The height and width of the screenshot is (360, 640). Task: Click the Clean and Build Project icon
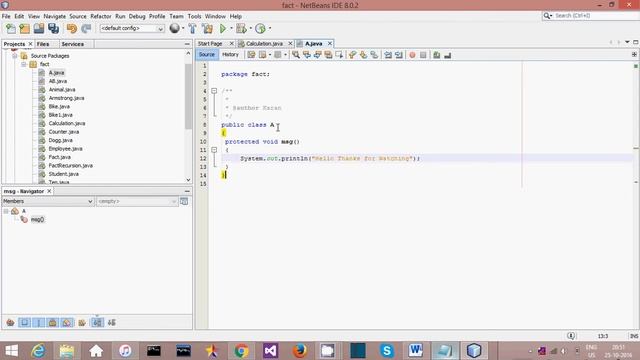(207, 28)
